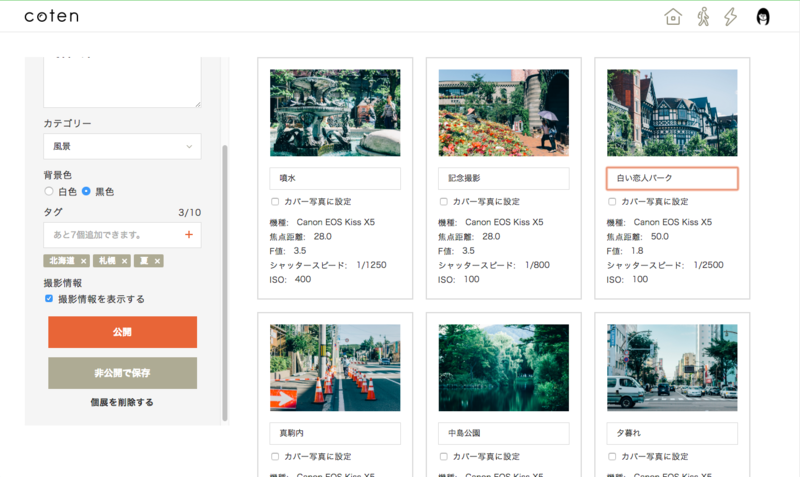Set 真駒内 photo as cover checkbox

click(275, 457)
